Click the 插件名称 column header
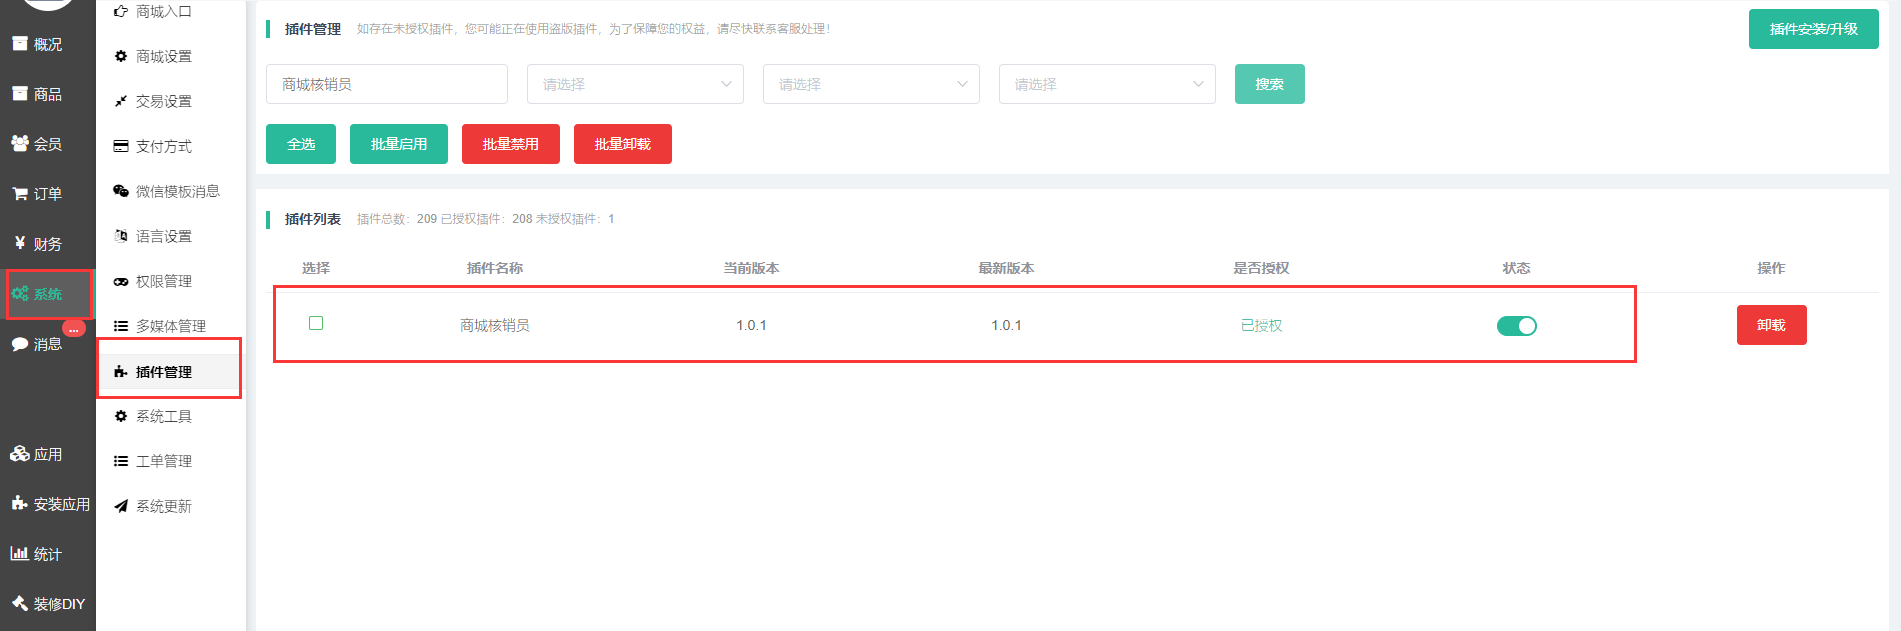 point(495,268)
